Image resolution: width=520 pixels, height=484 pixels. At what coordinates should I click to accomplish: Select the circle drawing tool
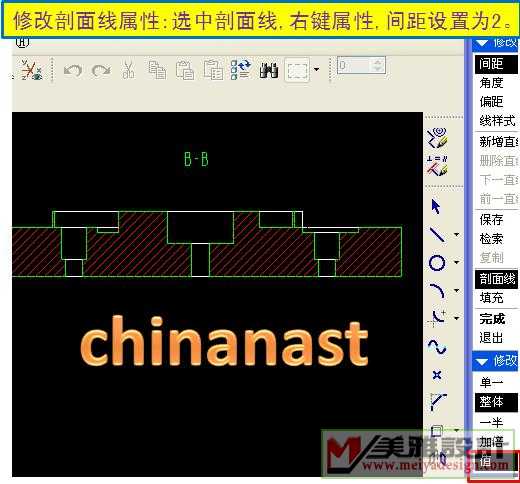click(x=437, y=263)
